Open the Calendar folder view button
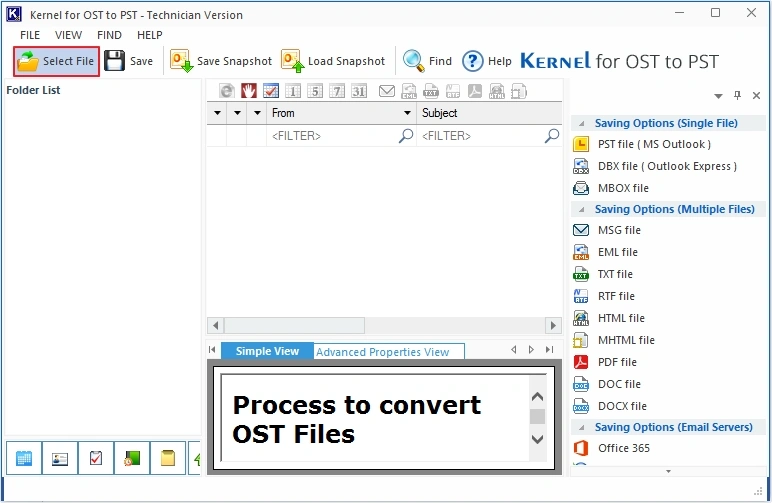 (24, 458)
